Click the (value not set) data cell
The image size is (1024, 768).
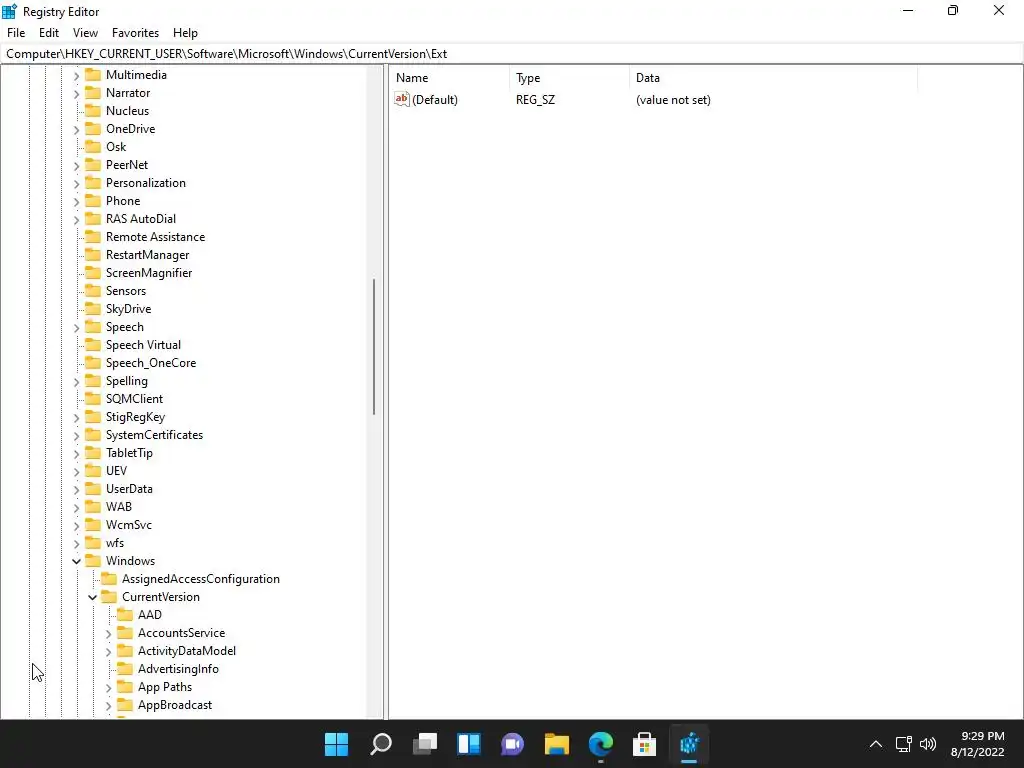click(673, 100)
